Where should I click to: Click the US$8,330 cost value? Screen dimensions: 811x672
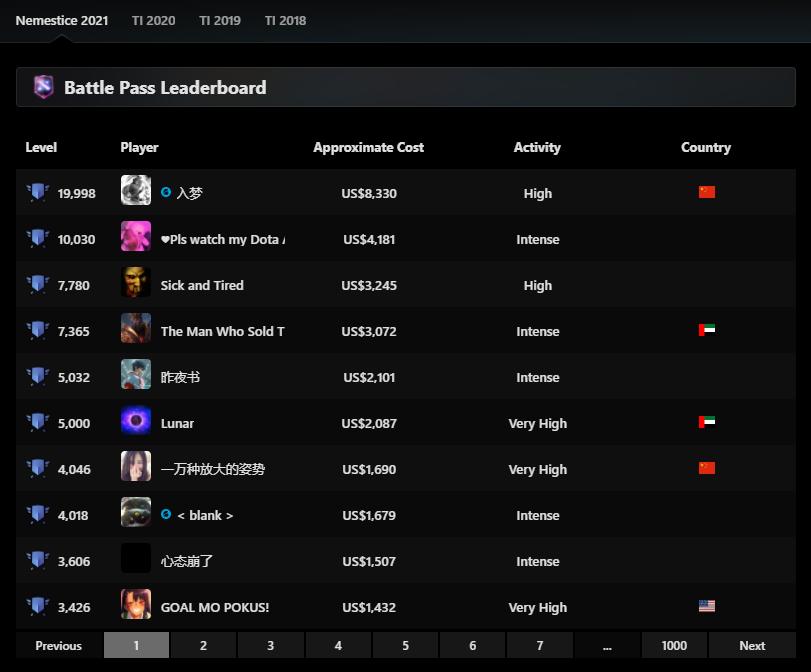(369, 193)
